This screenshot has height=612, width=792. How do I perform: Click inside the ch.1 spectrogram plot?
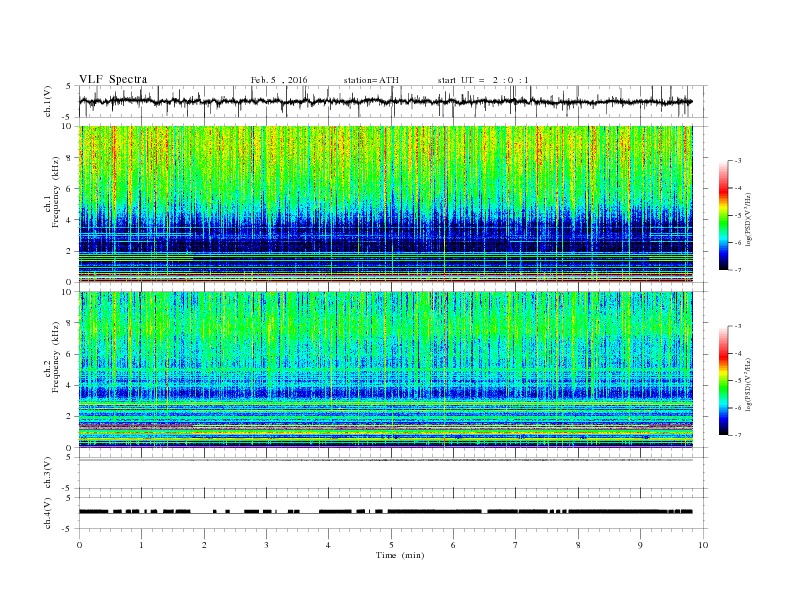coord(386,204)
